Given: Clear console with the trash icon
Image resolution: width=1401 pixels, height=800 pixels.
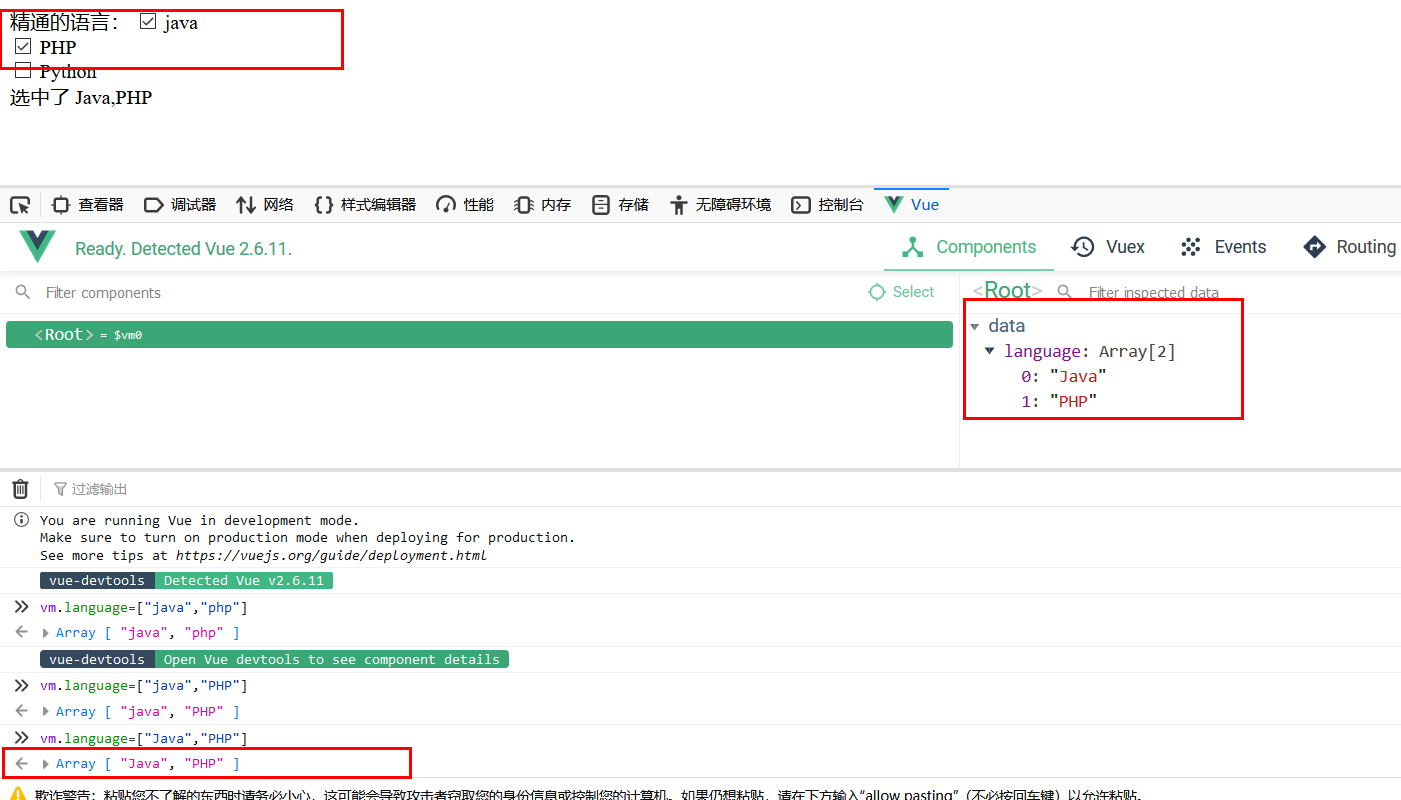Looking at the screenshot, I should pos(20,489).
